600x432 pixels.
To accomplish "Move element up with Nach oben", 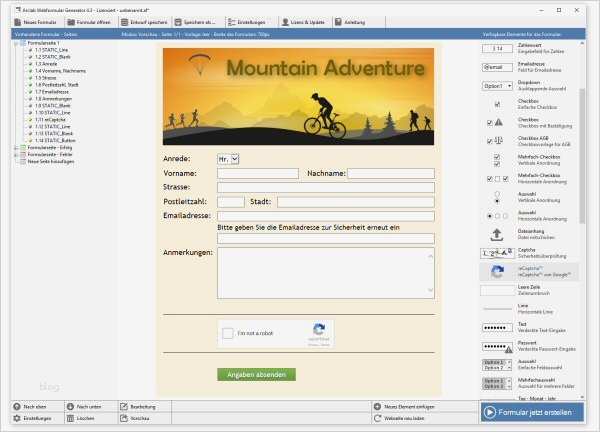I will point(30,407).
